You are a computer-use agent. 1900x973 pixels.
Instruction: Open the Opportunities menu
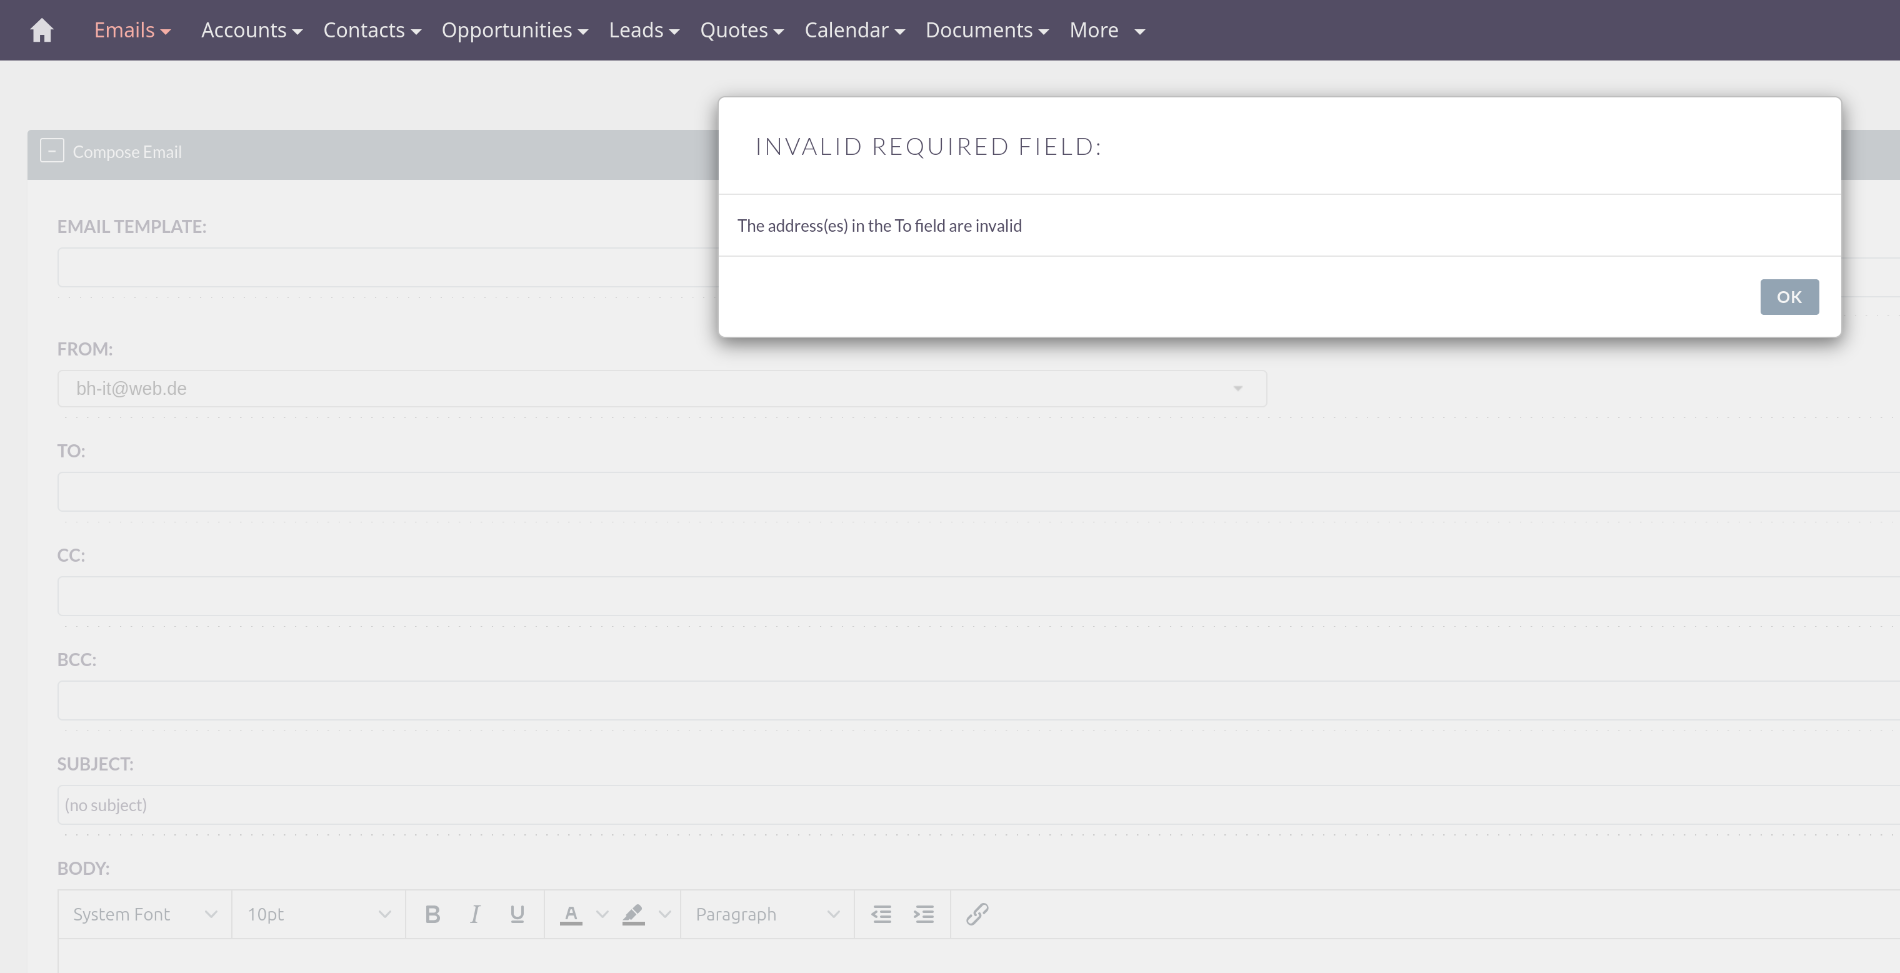515,30
